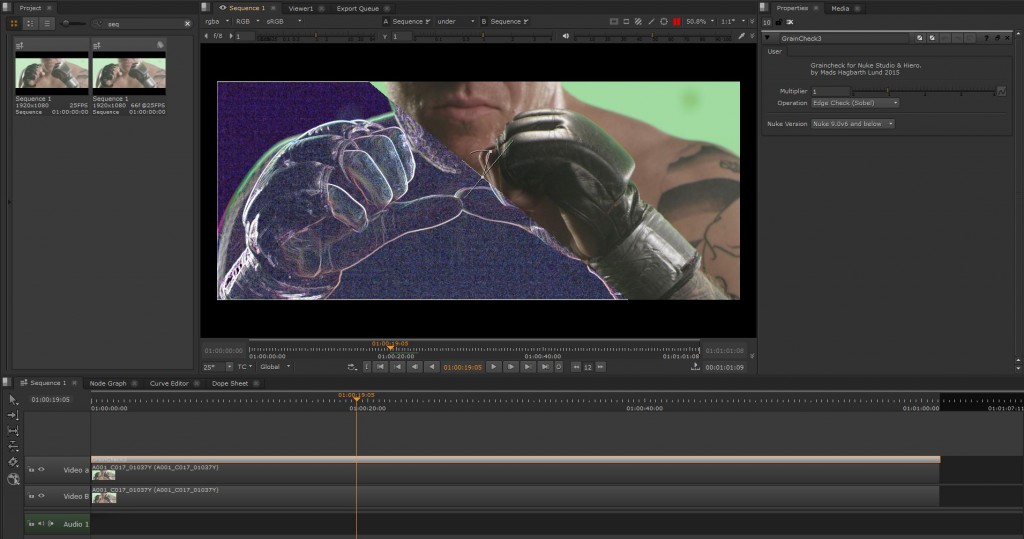
Task: Toggle visibility eye of Video a track
Action: pos(42,468)
